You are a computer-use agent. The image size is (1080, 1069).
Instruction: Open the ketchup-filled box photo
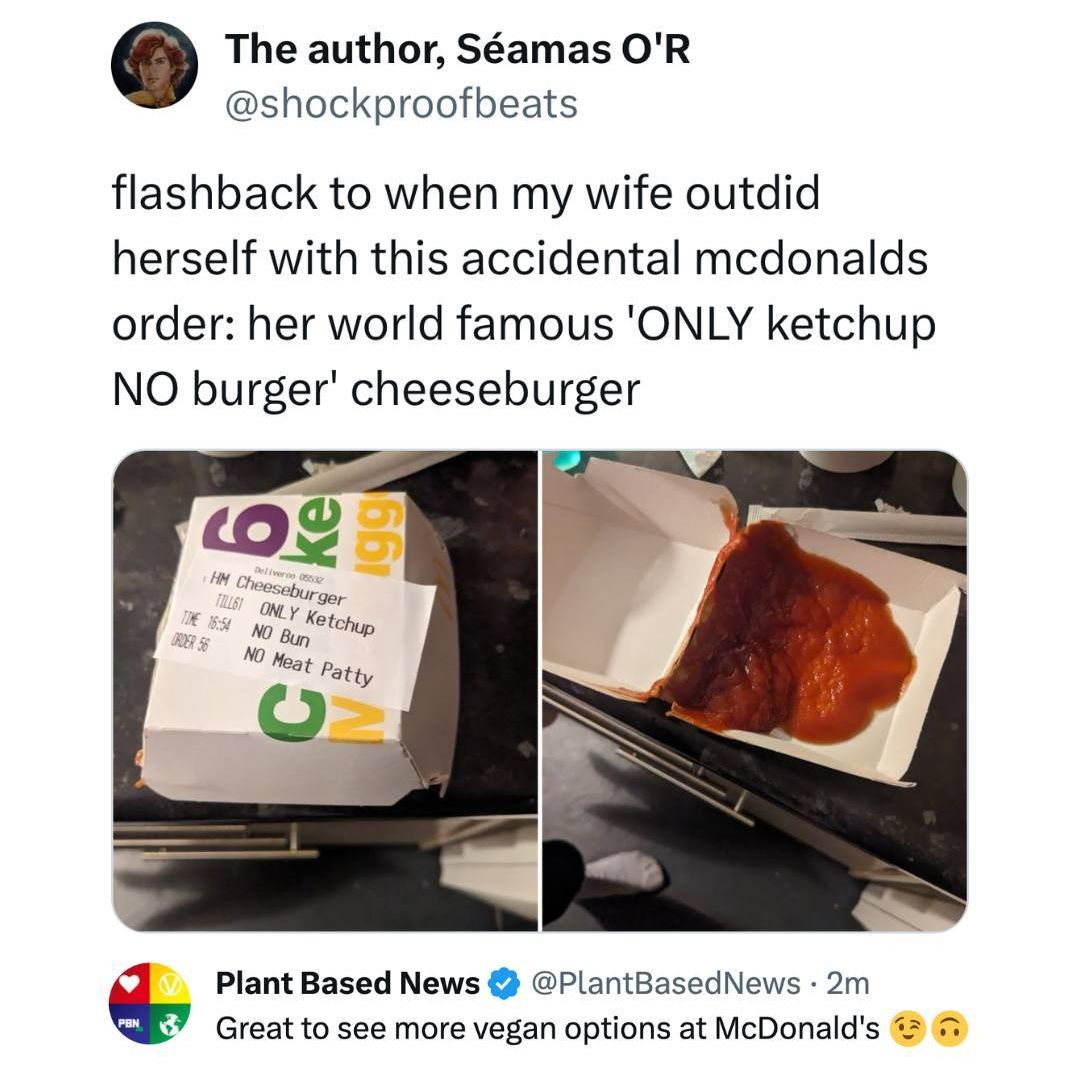755,690
